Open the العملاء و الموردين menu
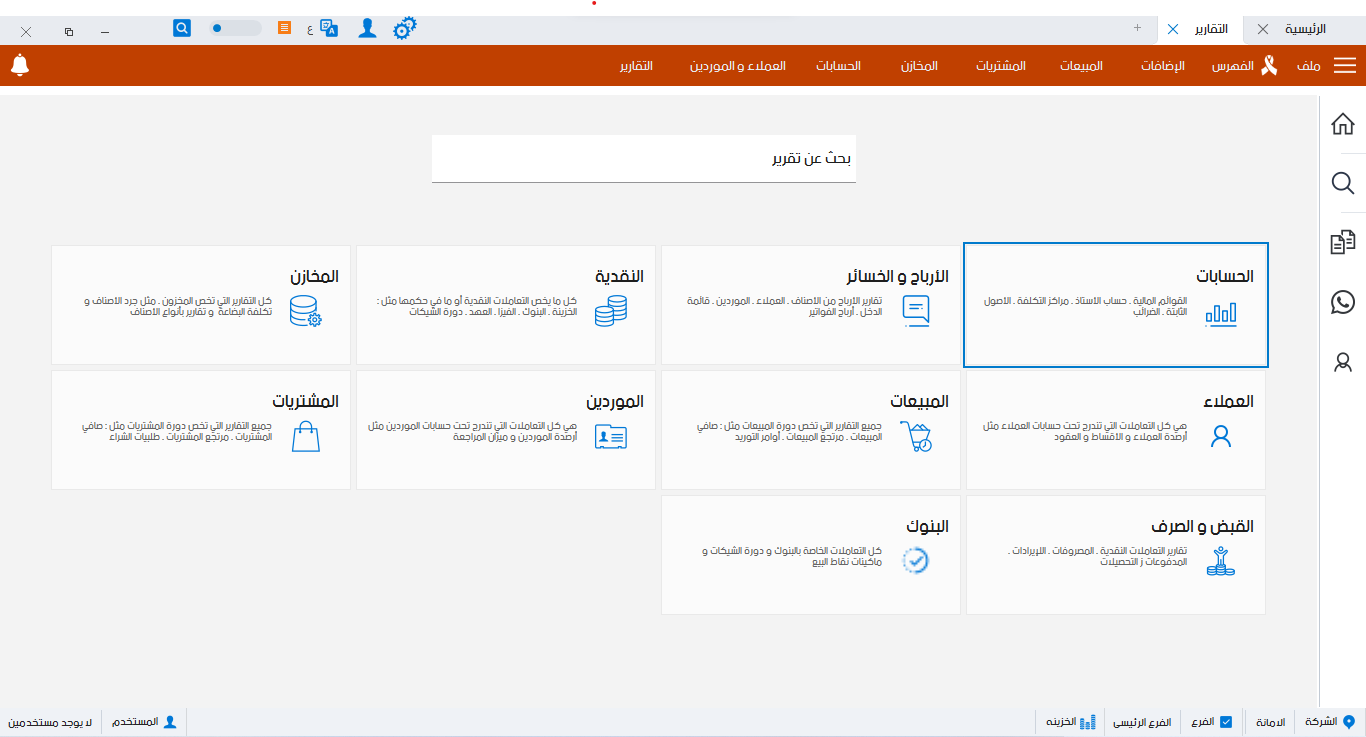Viewport: 1366px width, 737px height. pyautogui.click(x=738, y=66)
